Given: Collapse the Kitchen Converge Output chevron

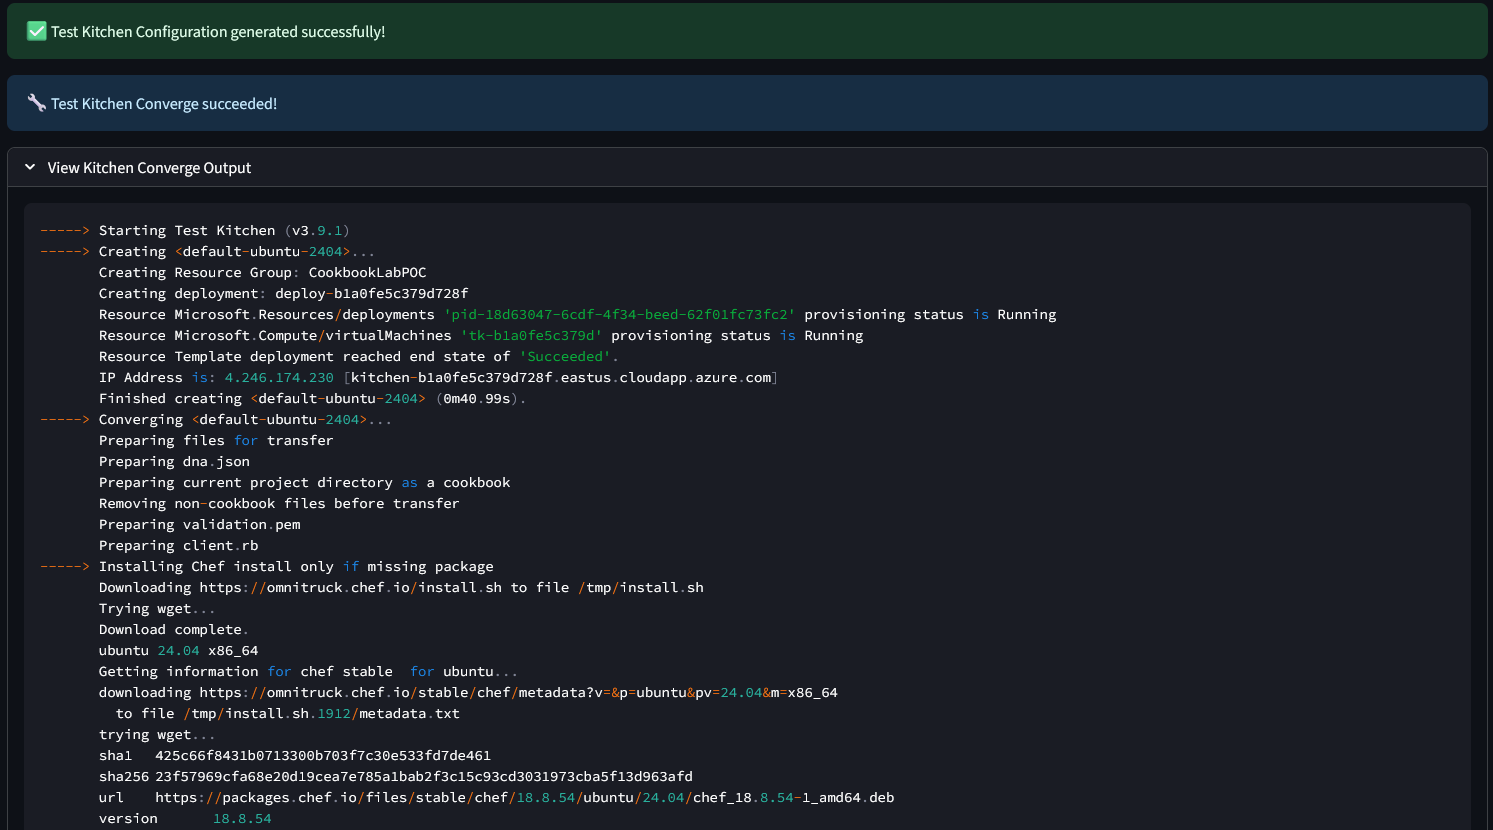Looking at the screenshot, I should [x=30, y=168].
